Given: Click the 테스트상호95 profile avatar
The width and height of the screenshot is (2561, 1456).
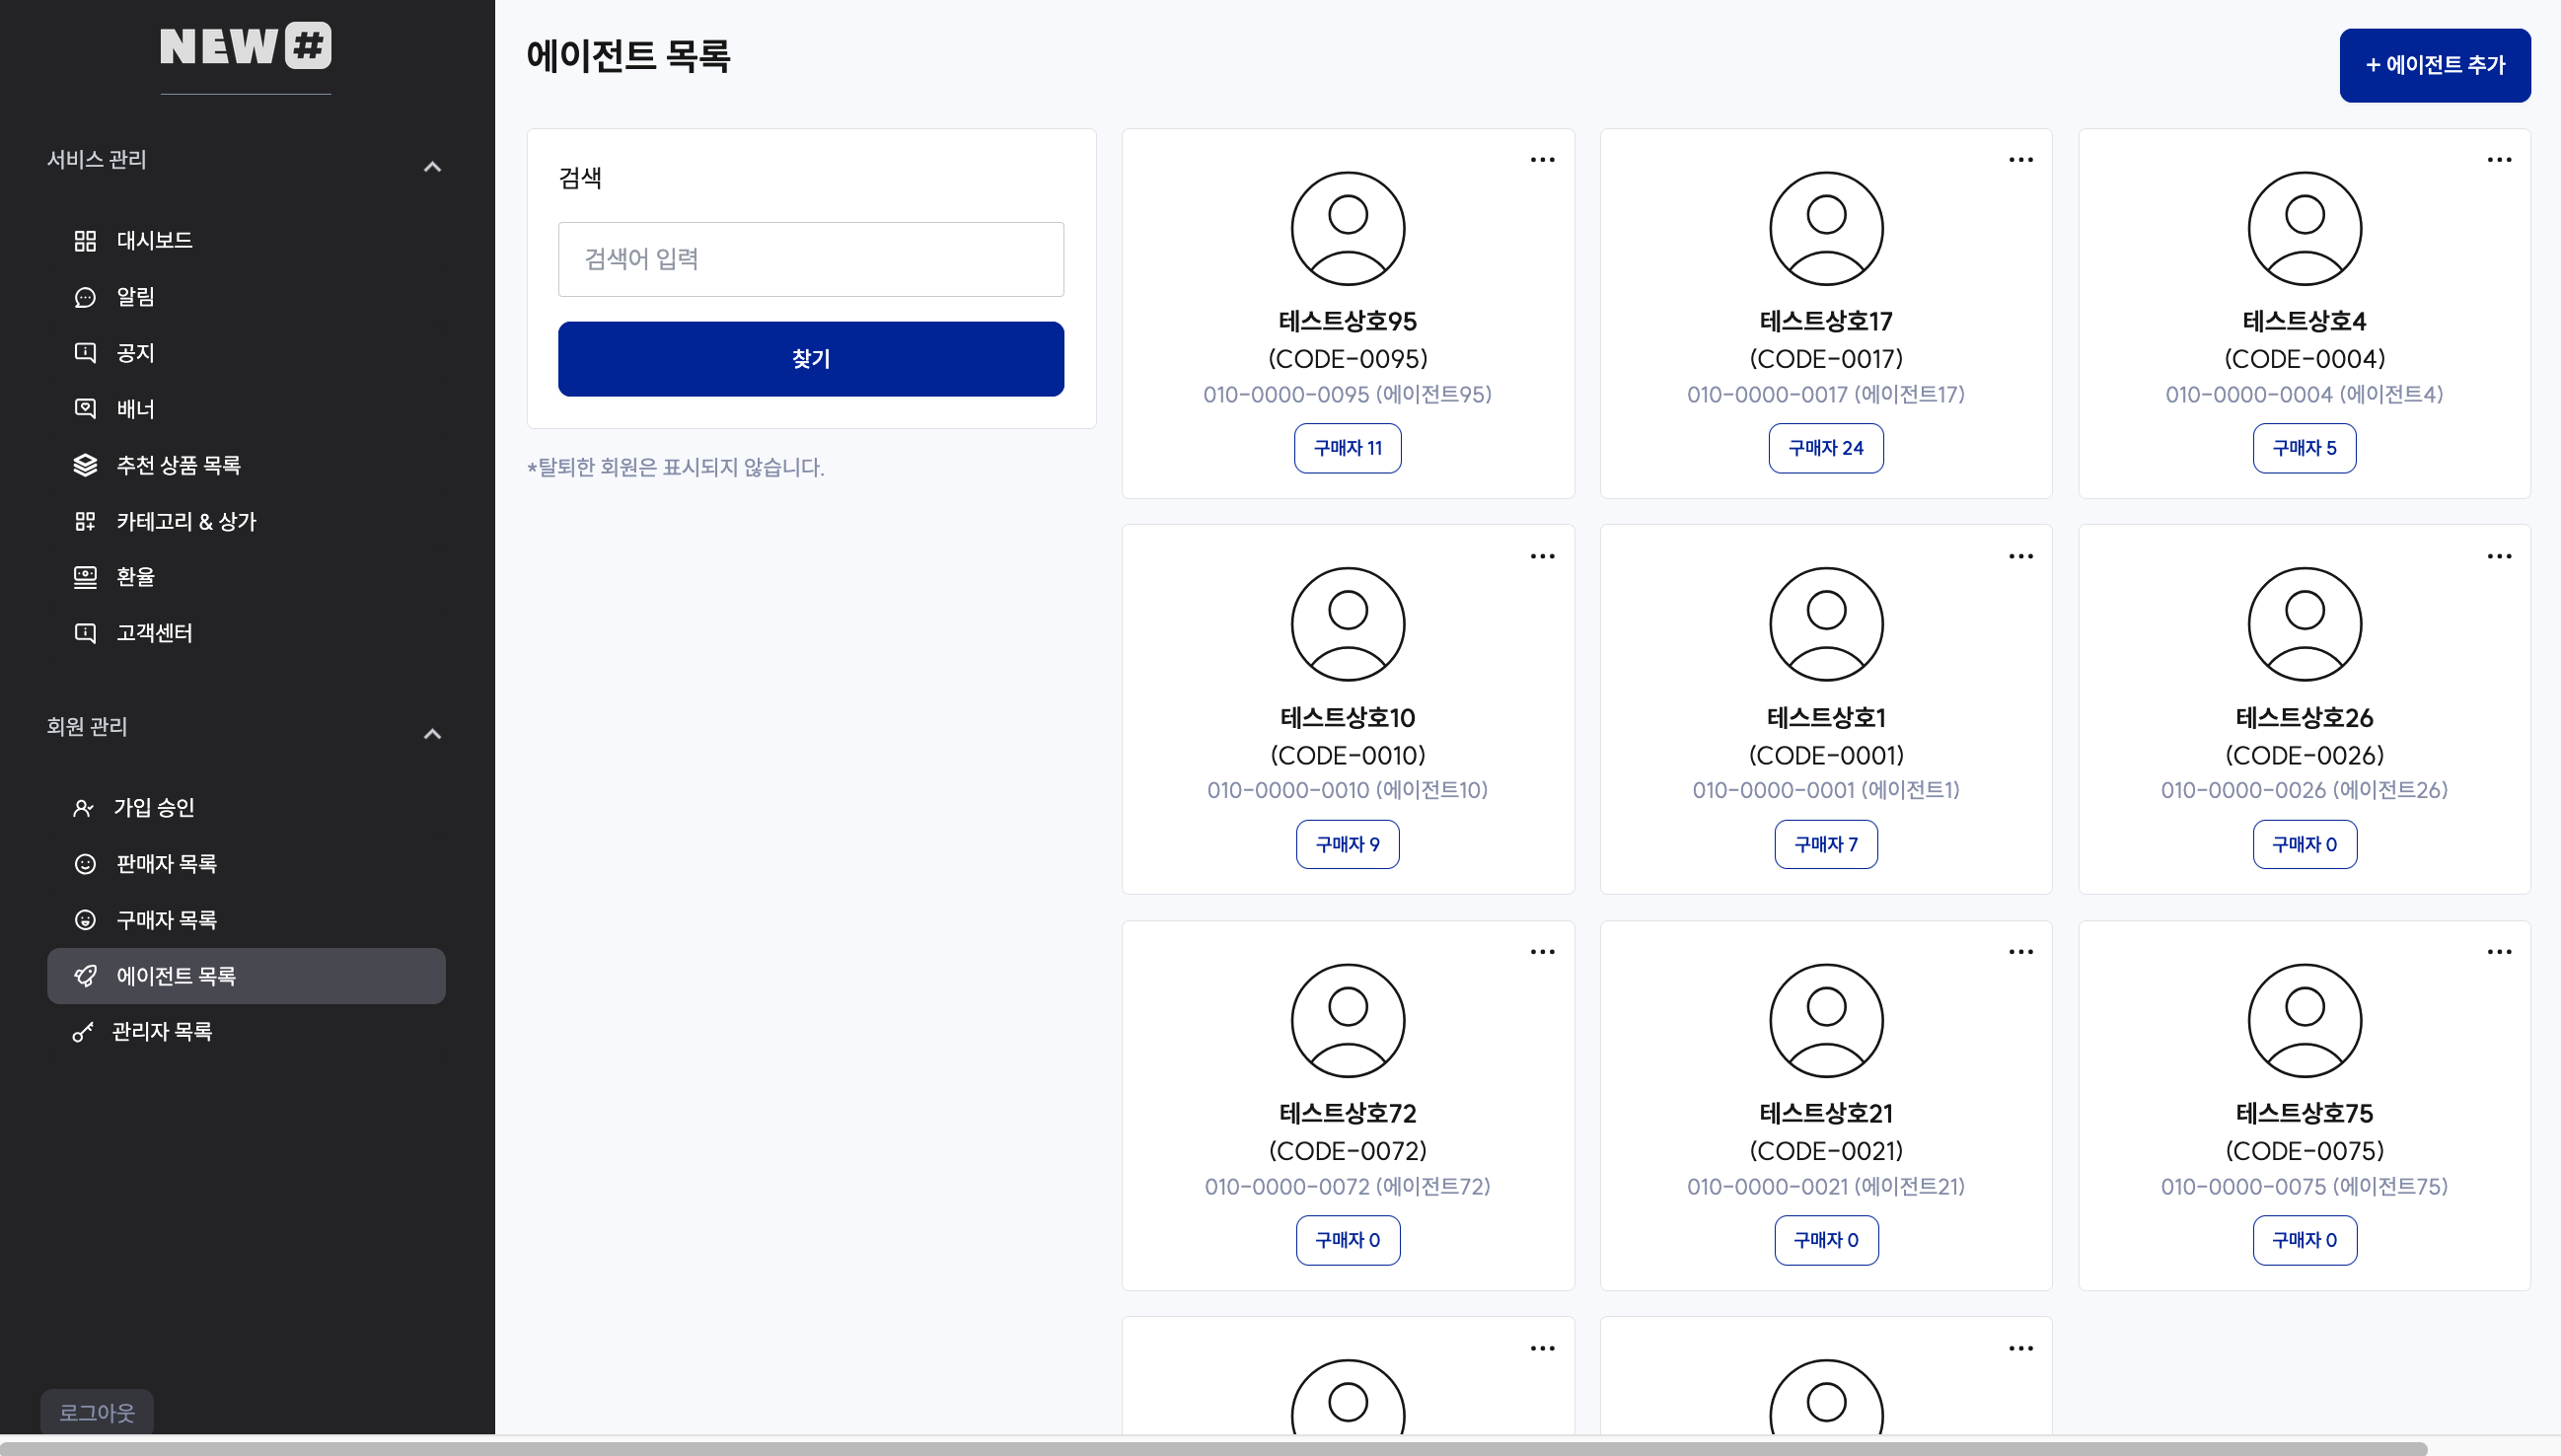Looking at the screenshot, I should pyautogui.click(x=1347, y=229).
